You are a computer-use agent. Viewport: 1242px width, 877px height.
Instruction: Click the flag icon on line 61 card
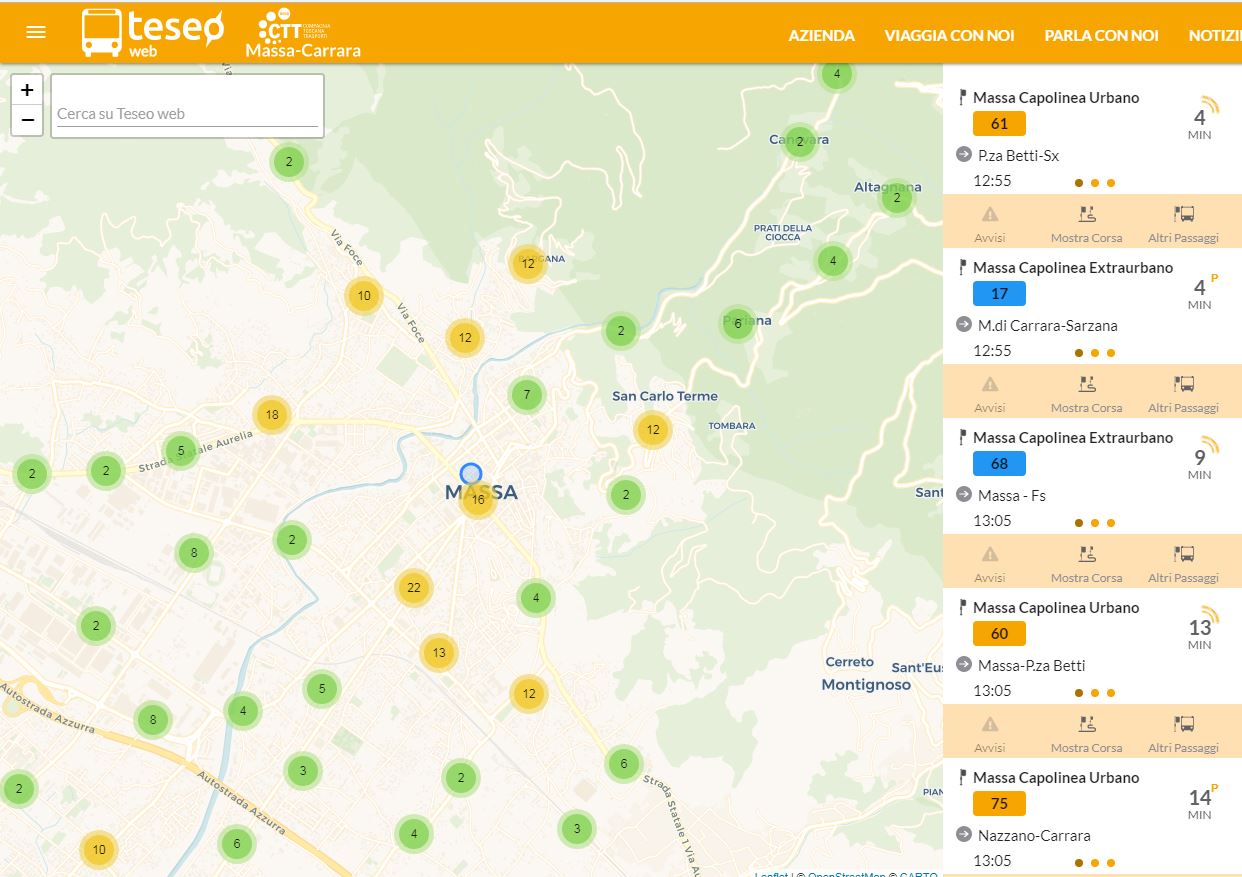962,98
